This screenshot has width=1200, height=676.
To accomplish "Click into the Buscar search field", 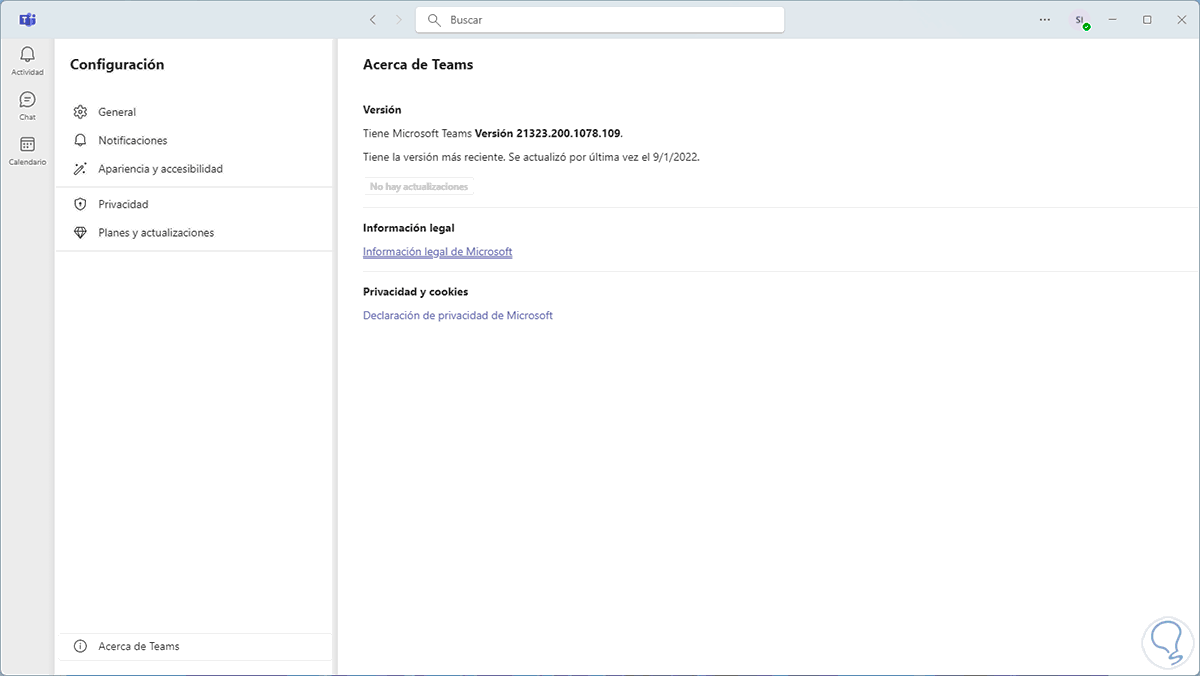I will coord(600,19).
